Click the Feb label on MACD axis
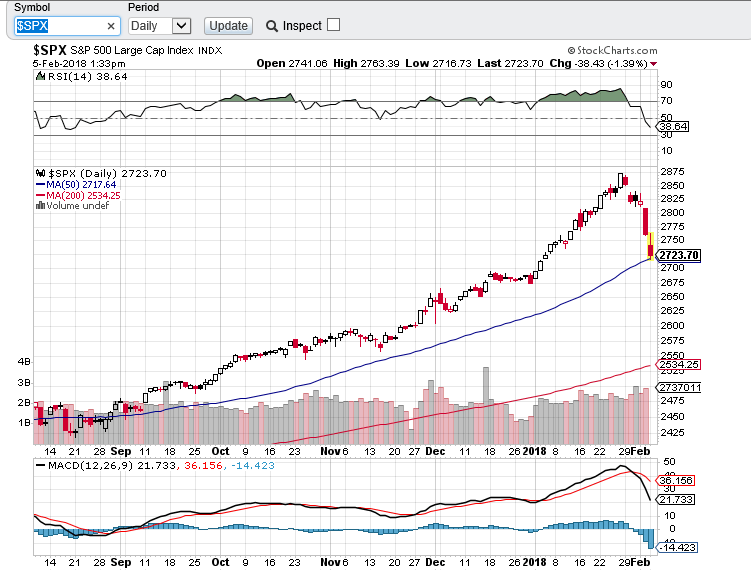This screenshot has height=576, width=751. coord(641,562)
